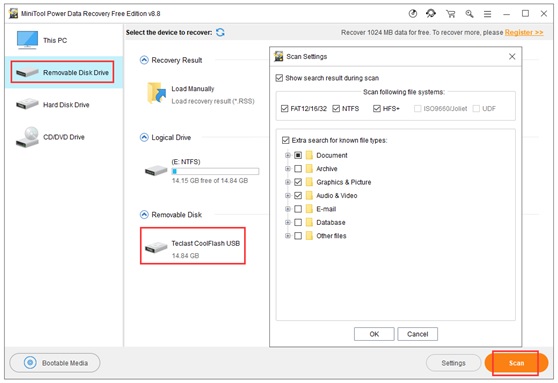
Task: Uncheck the HFS+ file system checkbox
Action: click(377, 109)
